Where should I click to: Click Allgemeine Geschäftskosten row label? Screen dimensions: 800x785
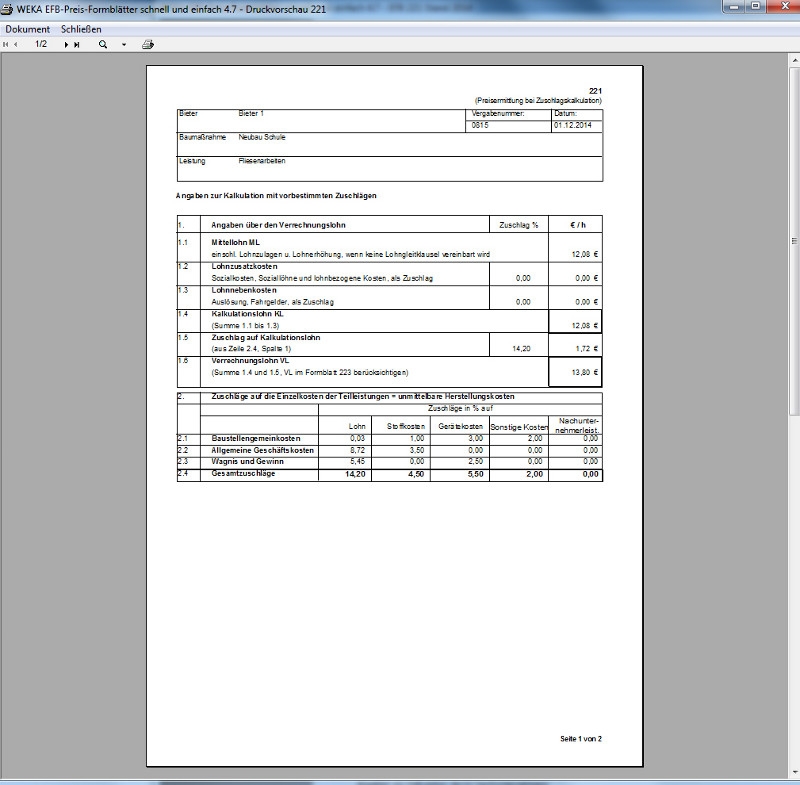(x=262, y=450)
